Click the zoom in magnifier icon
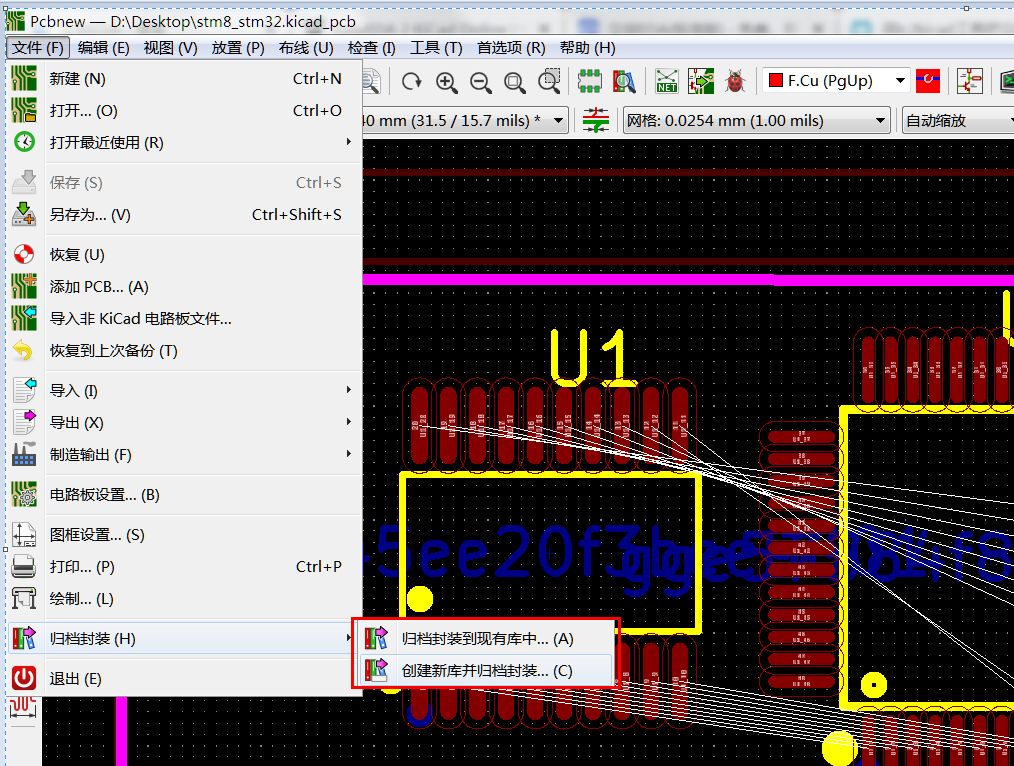The image size is (1014, 766). pyautogui.click(x=447, y=81)
